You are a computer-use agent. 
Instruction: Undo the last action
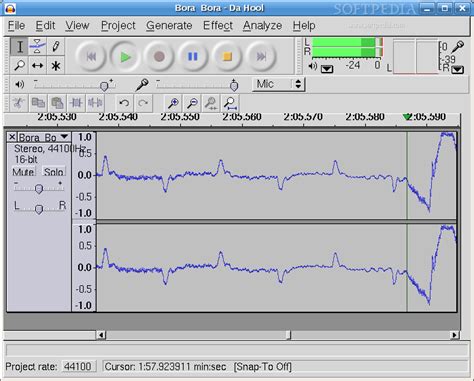tap(124, 103)
